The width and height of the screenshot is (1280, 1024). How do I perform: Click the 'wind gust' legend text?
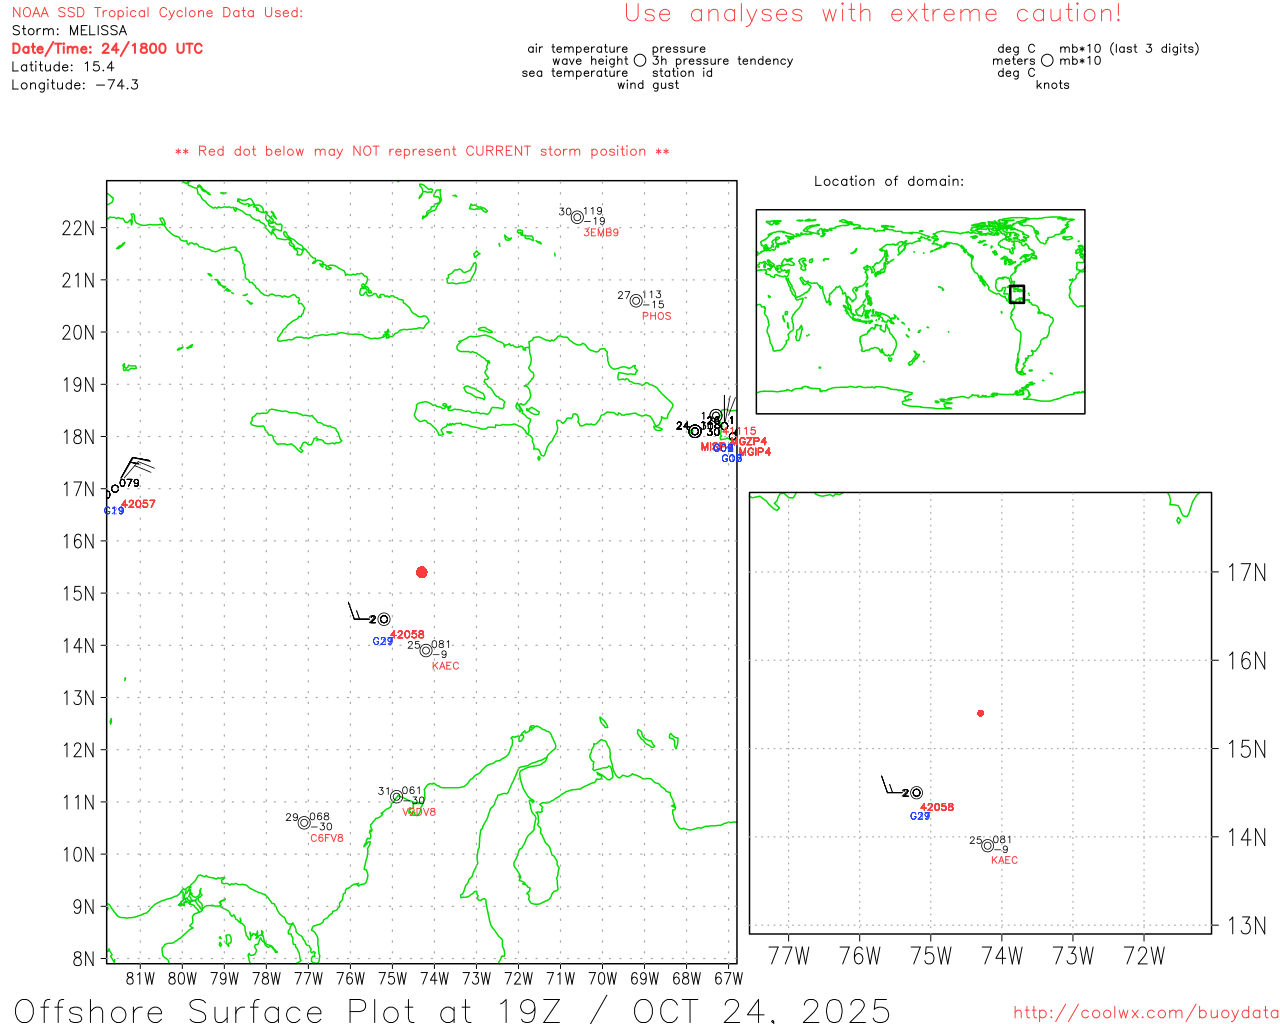[648, 85]
